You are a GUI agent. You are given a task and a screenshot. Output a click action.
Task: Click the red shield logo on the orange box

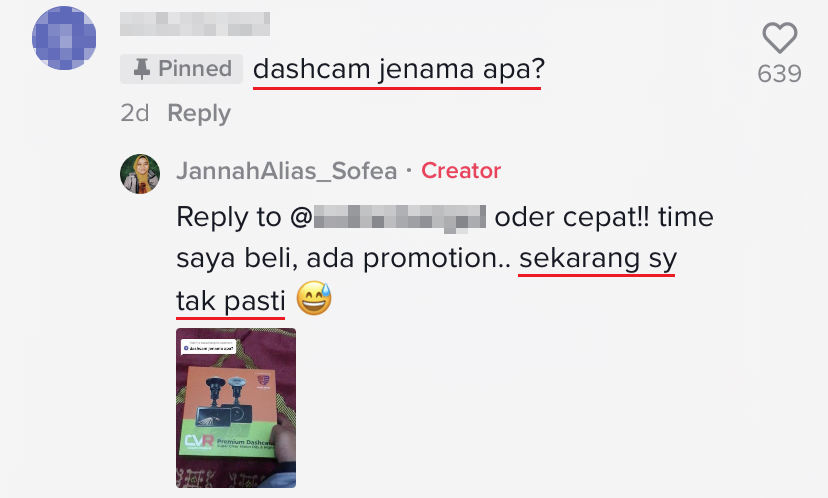coord(263,380)
